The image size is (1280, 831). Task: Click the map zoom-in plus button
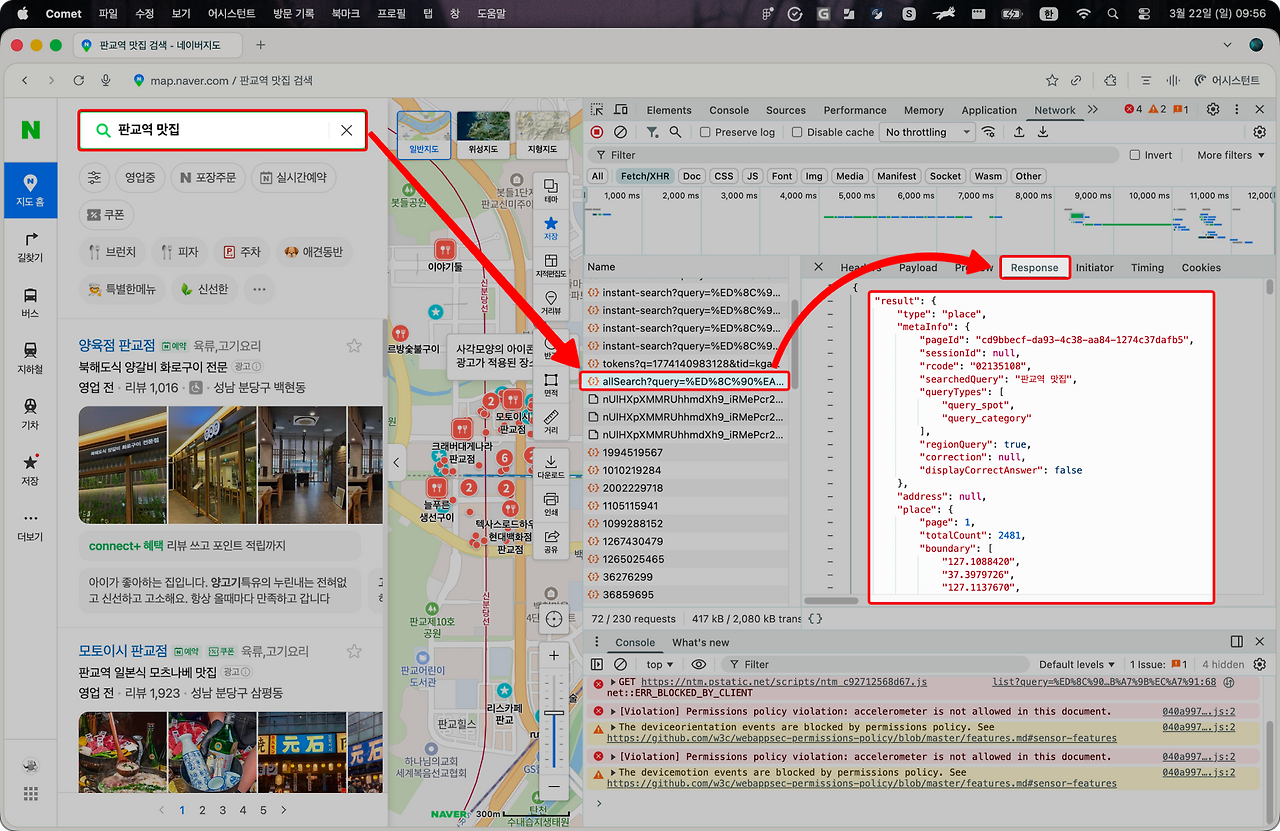click(554, 656)
